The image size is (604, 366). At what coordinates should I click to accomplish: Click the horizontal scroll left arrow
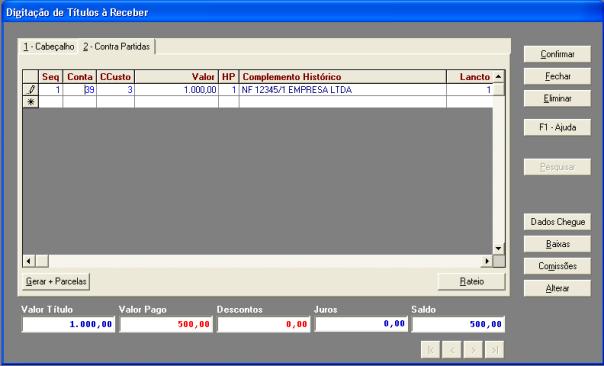pos(29,261)
